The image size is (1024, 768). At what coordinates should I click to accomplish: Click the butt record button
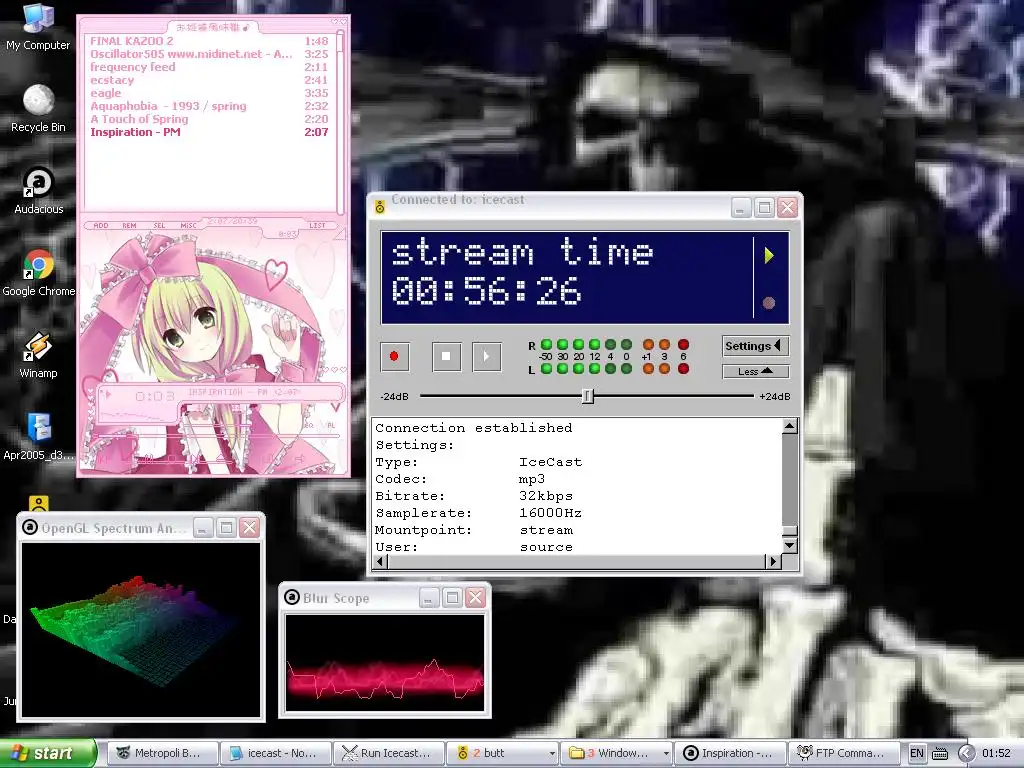tap(394, 356)
